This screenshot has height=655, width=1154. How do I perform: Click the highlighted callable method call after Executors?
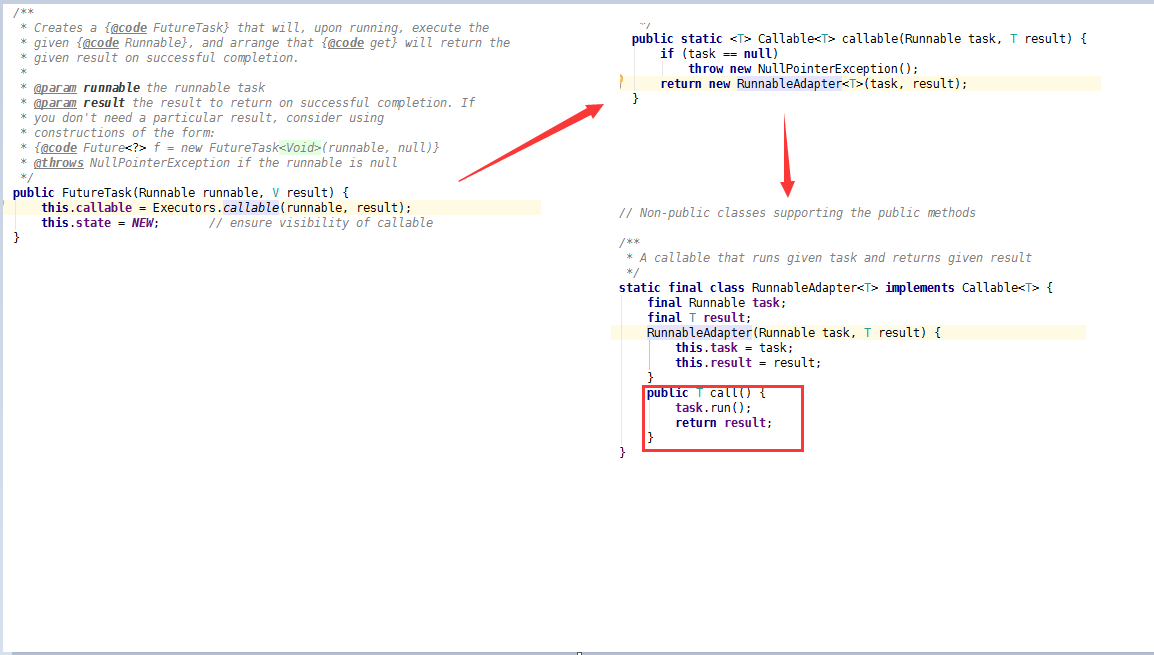pyautogui.click(x=252, y=208)
